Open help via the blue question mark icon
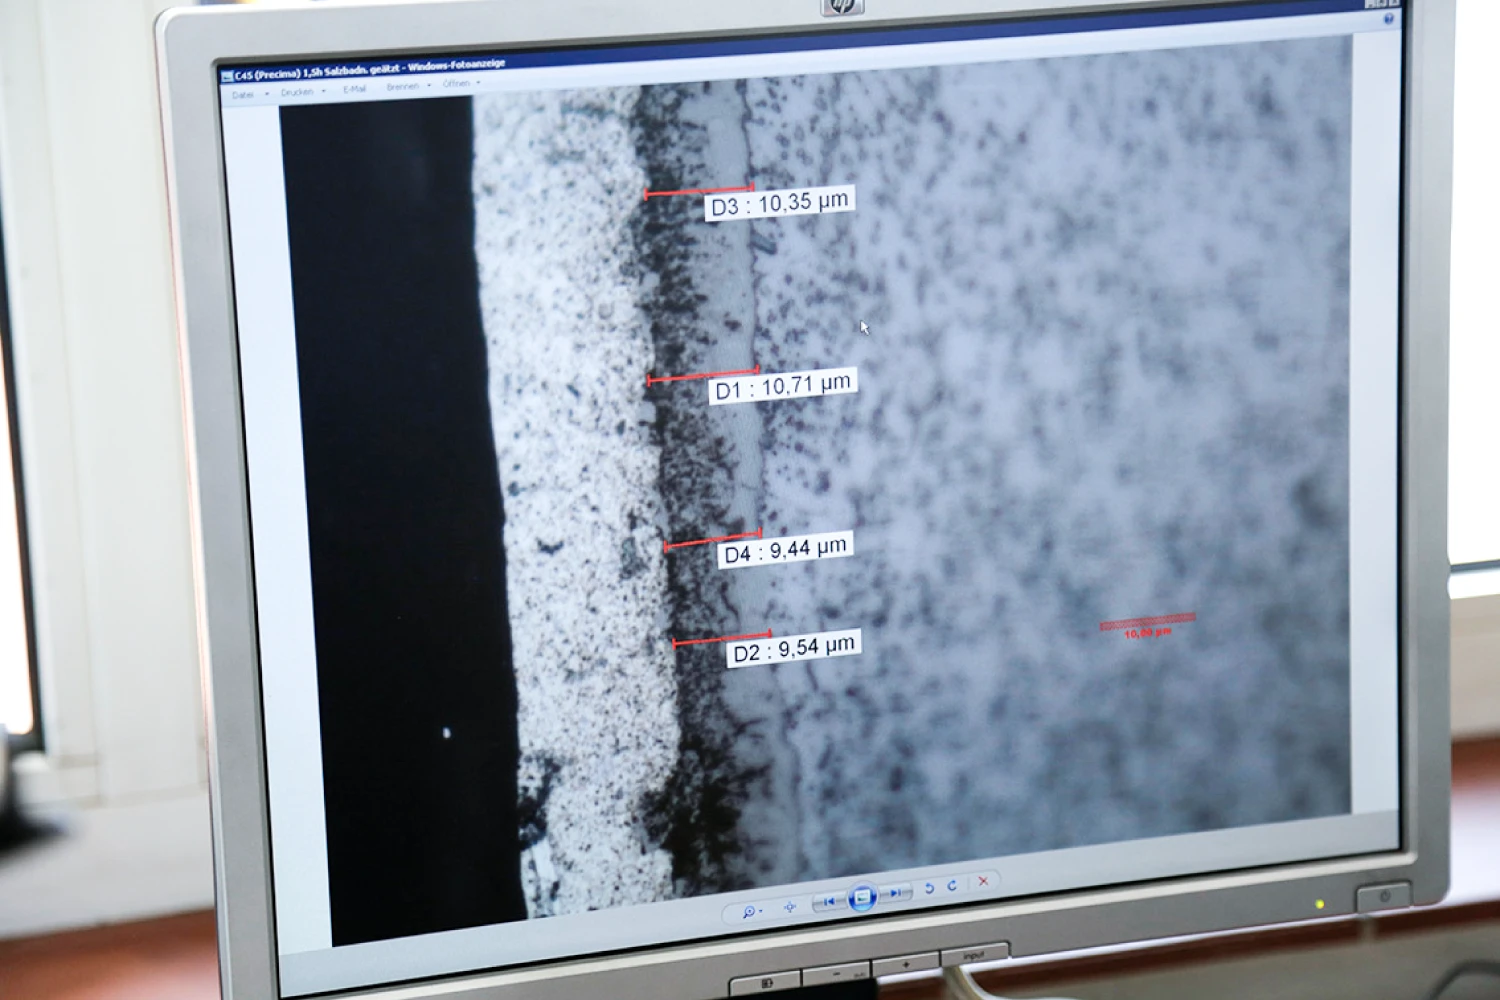The width and height of the screenshot is (1500, 1000). click(x=1388, y=19)
